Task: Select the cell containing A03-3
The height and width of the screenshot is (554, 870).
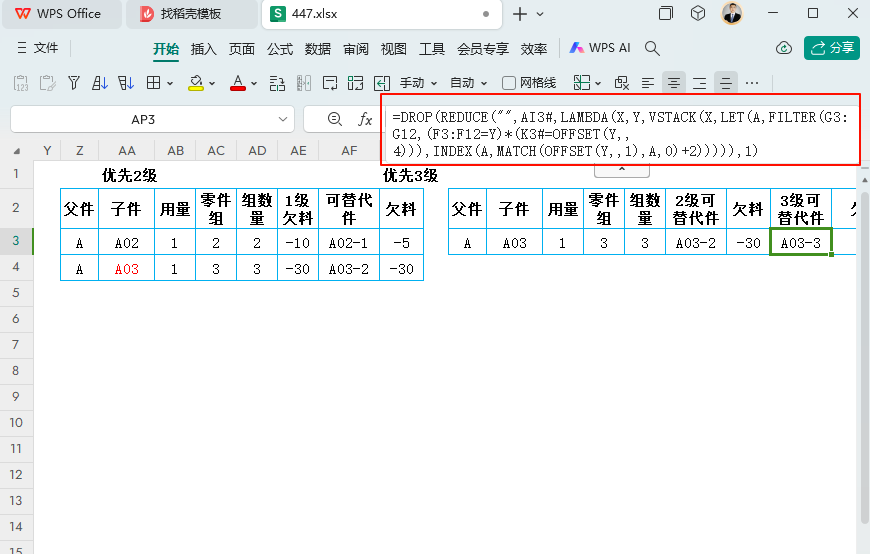Action: click(x=801, y=243)
